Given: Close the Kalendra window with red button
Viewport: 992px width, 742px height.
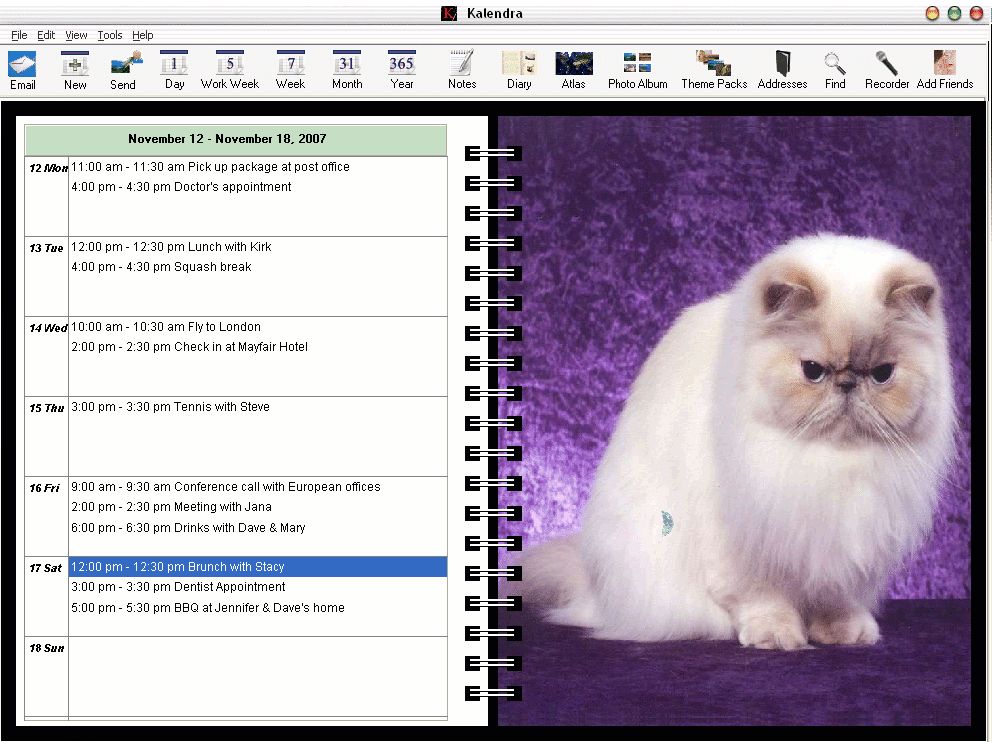Looking at the screenshot, I should pos(976,13).
